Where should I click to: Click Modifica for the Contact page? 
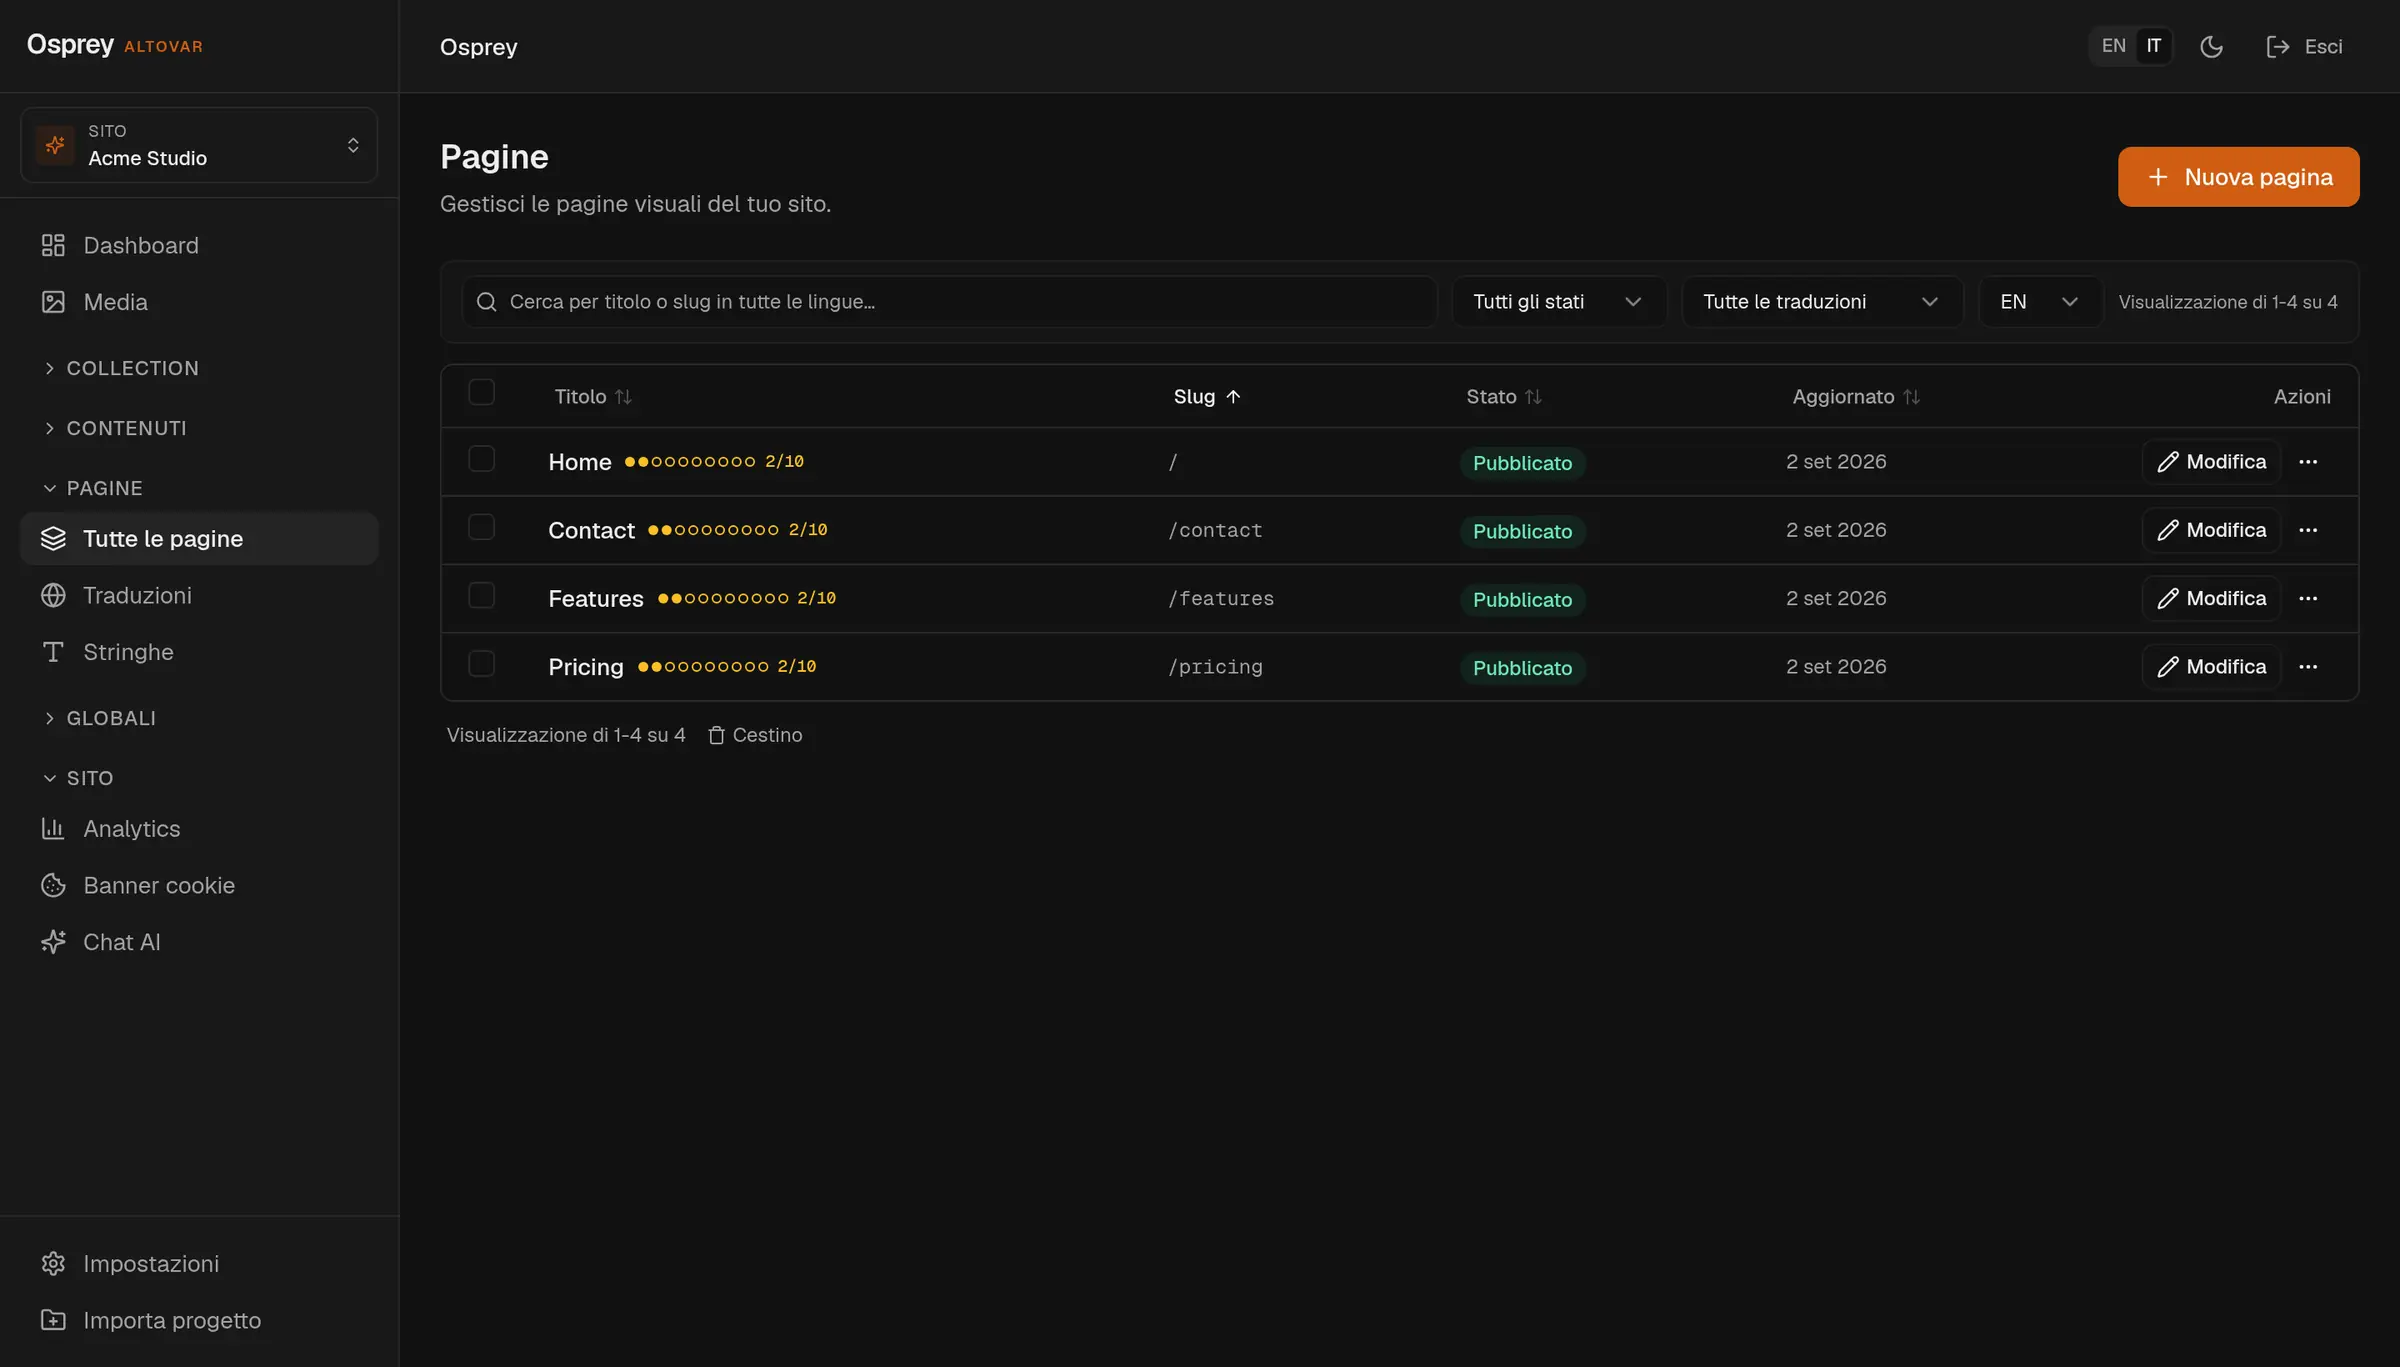[2211, 530]
